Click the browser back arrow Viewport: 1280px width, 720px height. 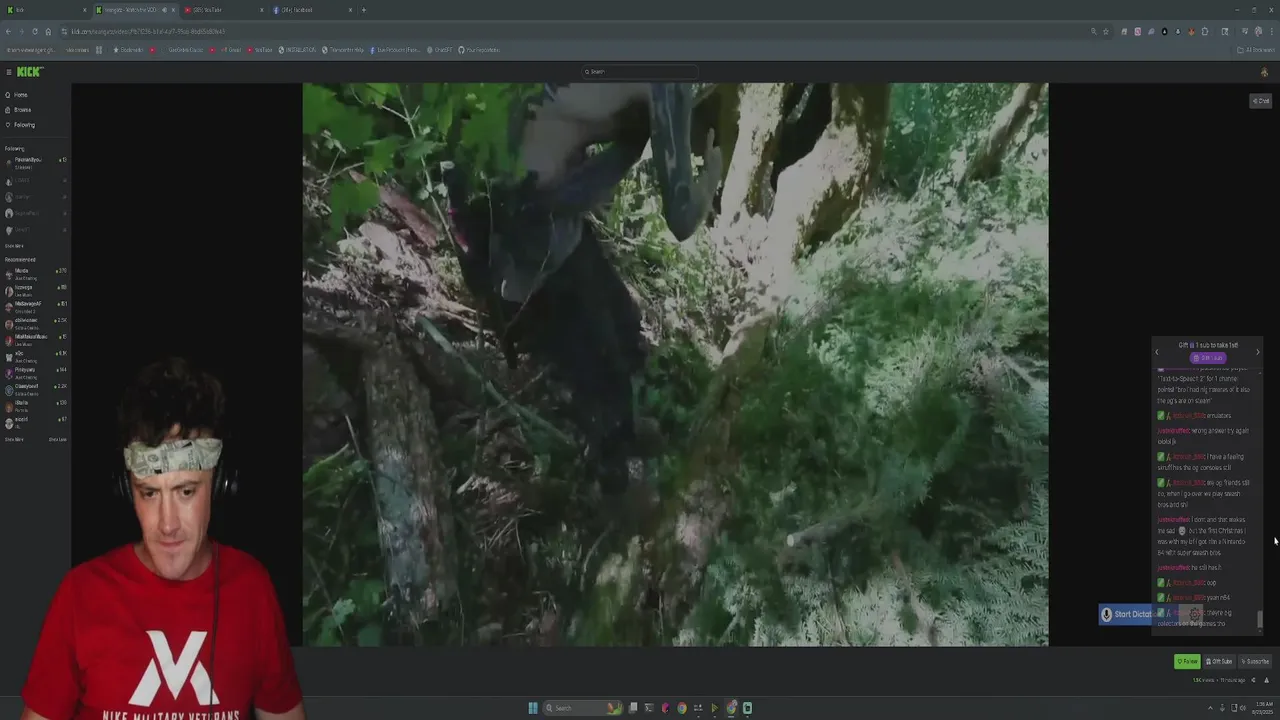click(x=8, y=31)
